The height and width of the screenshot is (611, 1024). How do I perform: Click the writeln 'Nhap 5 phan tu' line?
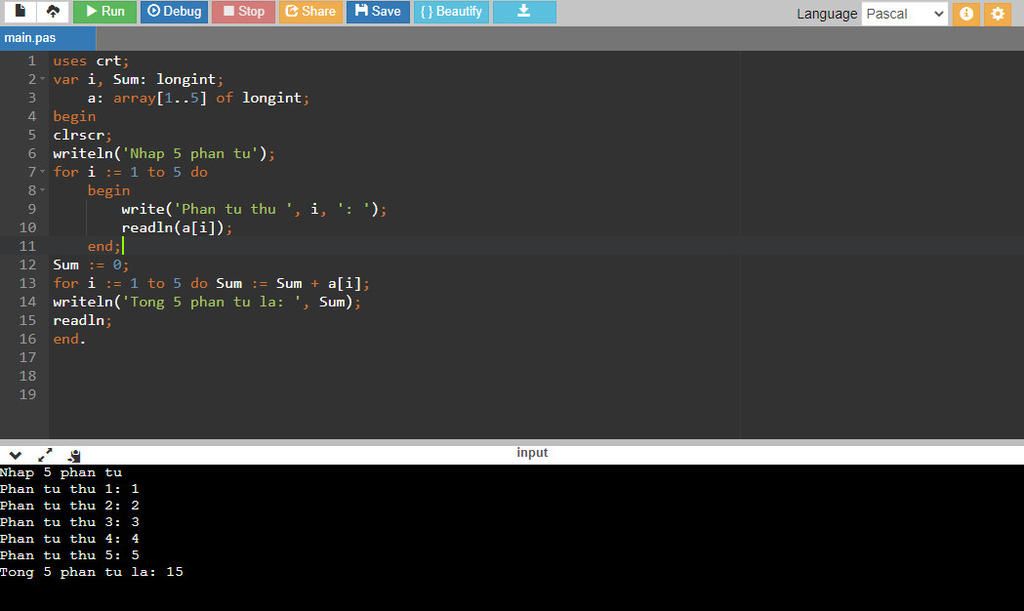pyautogui.click(x=164, y=153)
